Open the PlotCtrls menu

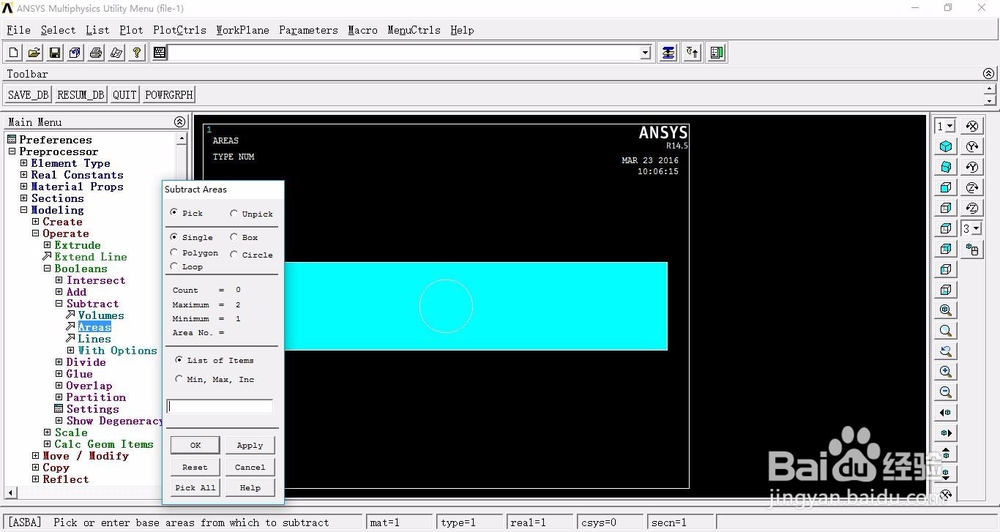[x=179, y=30]
